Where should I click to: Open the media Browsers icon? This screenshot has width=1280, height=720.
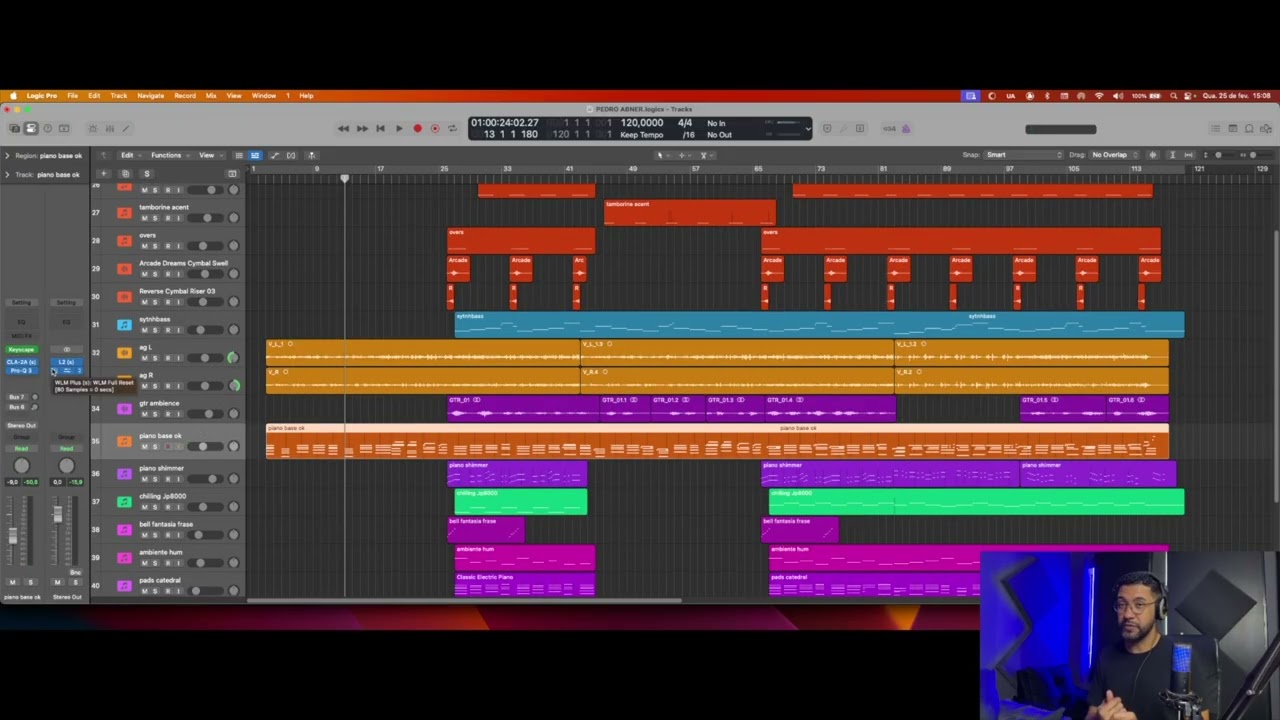[1266, 128]
